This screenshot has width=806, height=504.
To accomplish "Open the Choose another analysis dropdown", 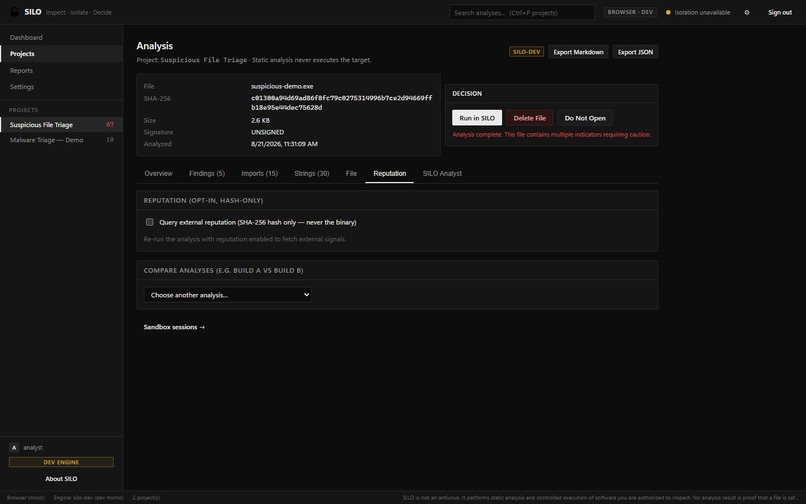I will (x=228, y=295).
